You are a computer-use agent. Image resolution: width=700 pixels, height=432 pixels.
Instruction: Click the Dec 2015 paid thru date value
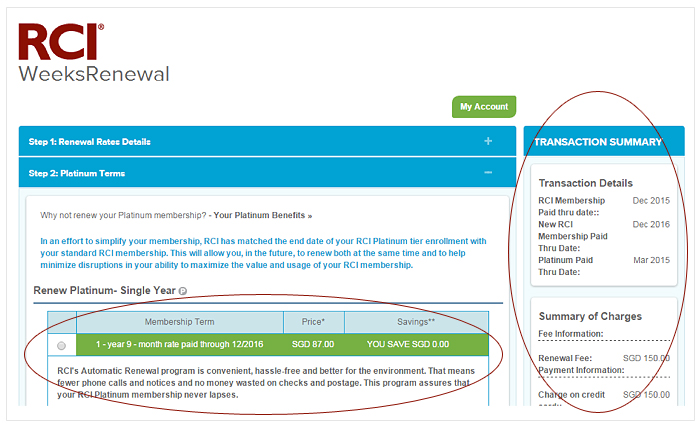(x=651, y=200)
